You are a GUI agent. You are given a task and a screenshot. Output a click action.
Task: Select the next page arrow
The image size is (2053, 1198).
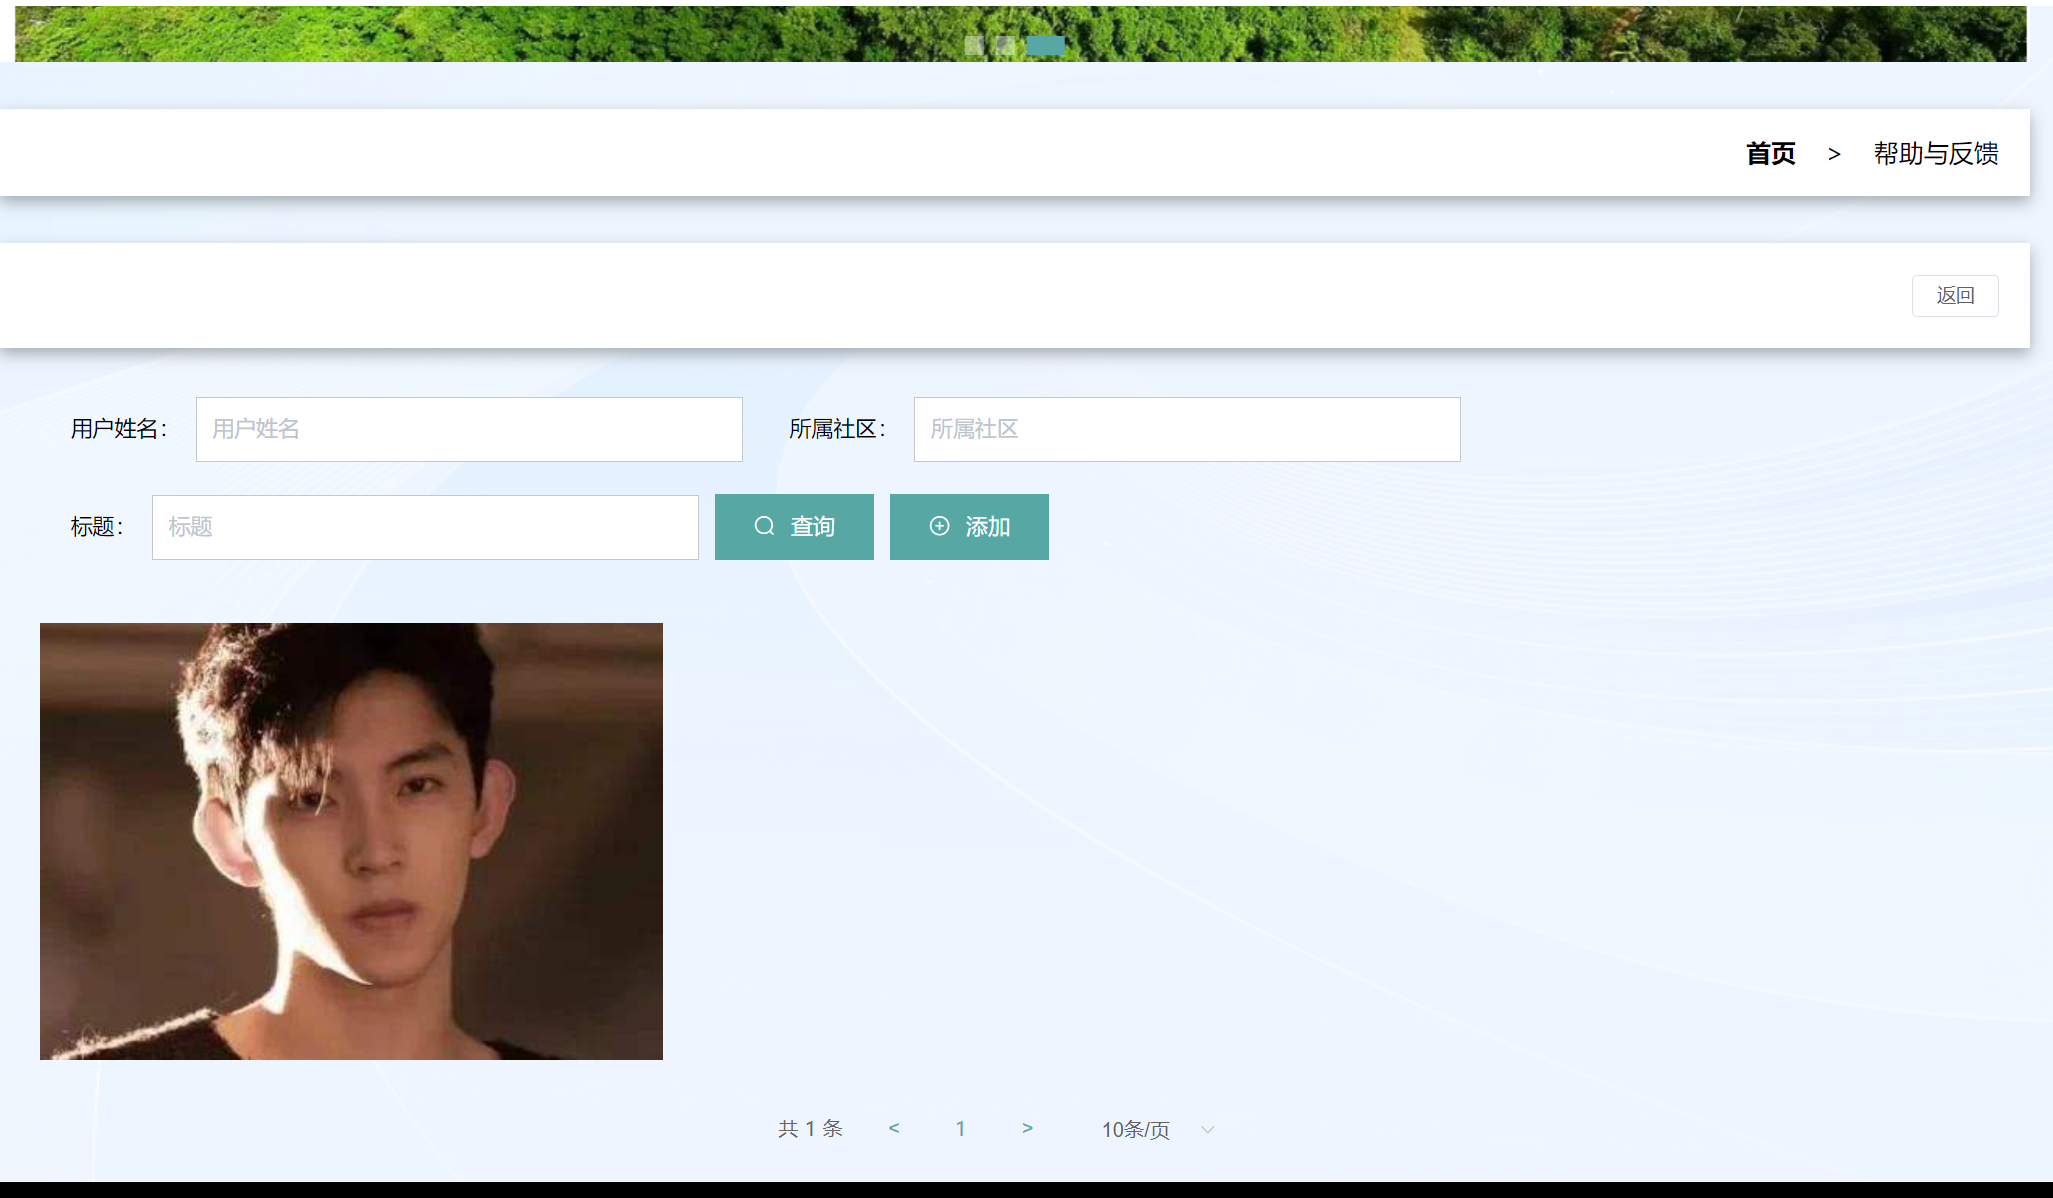(1027, 1129)
